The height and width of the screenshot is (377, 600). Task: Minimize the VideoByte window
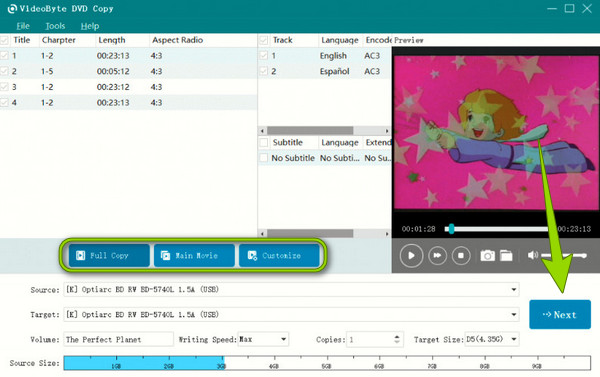tap(552, 8)
